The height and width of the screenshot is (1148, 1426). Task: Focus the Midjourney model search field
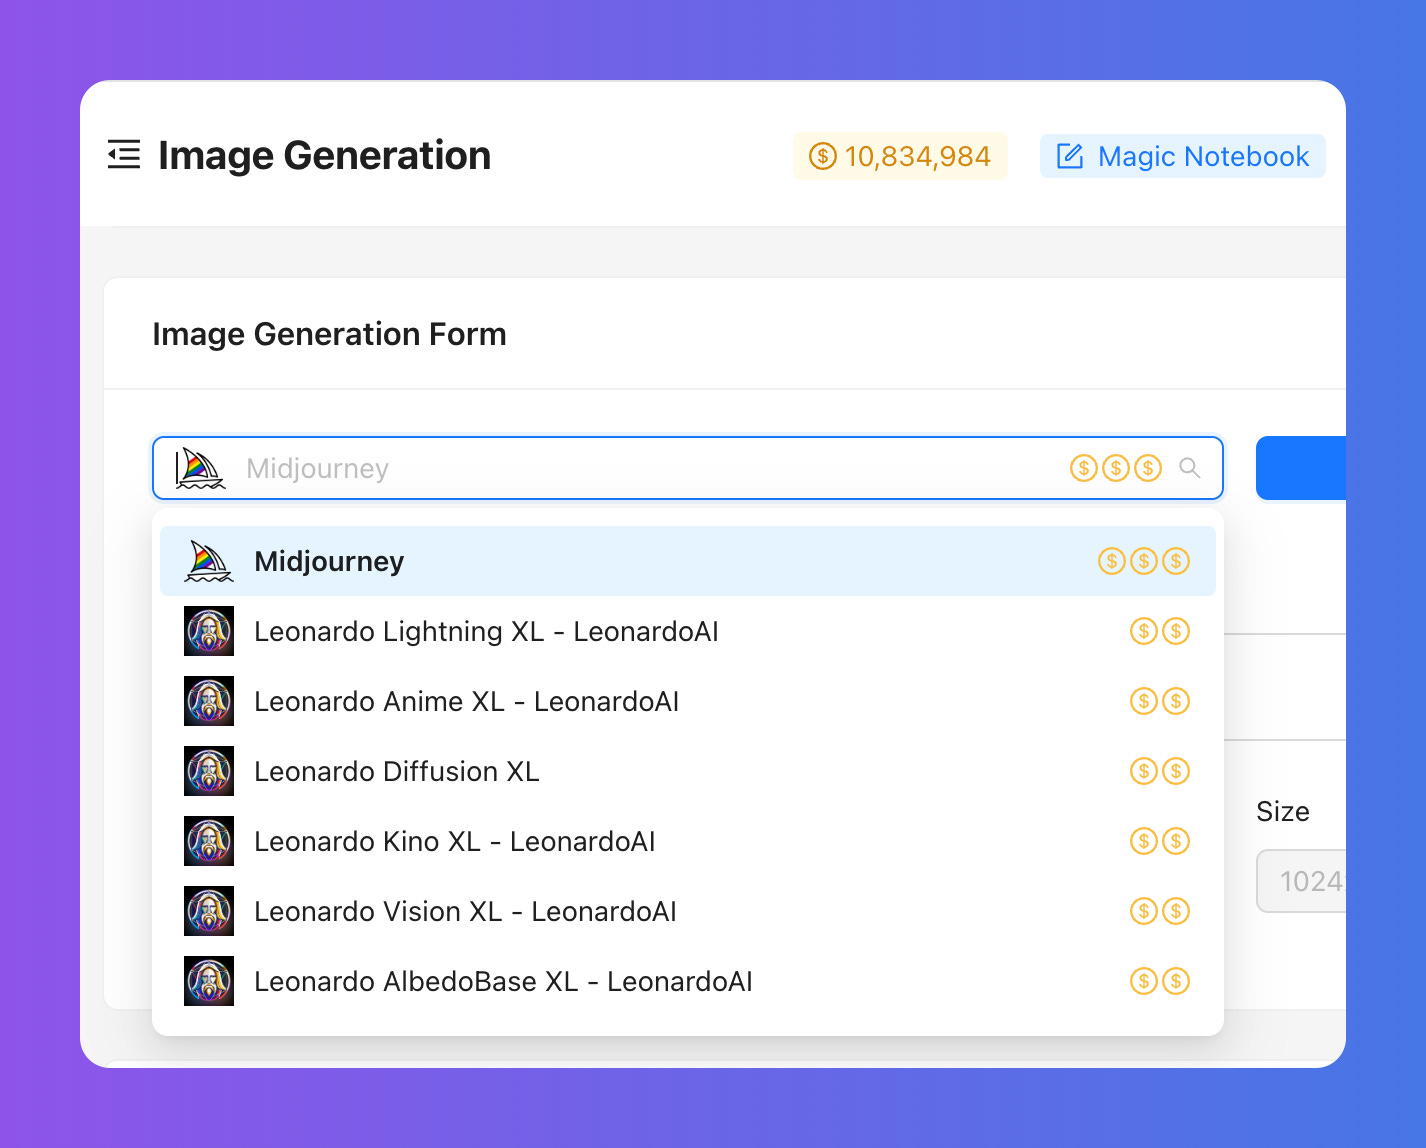[688, 468]
